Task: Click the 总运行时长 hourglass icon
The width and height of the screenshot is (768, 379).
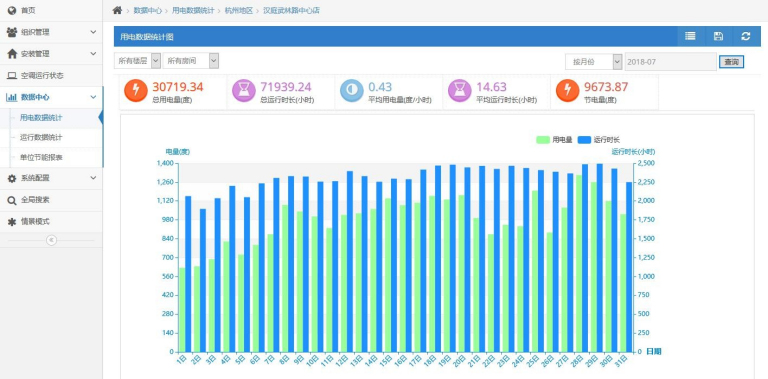Action: pos(243,91)
